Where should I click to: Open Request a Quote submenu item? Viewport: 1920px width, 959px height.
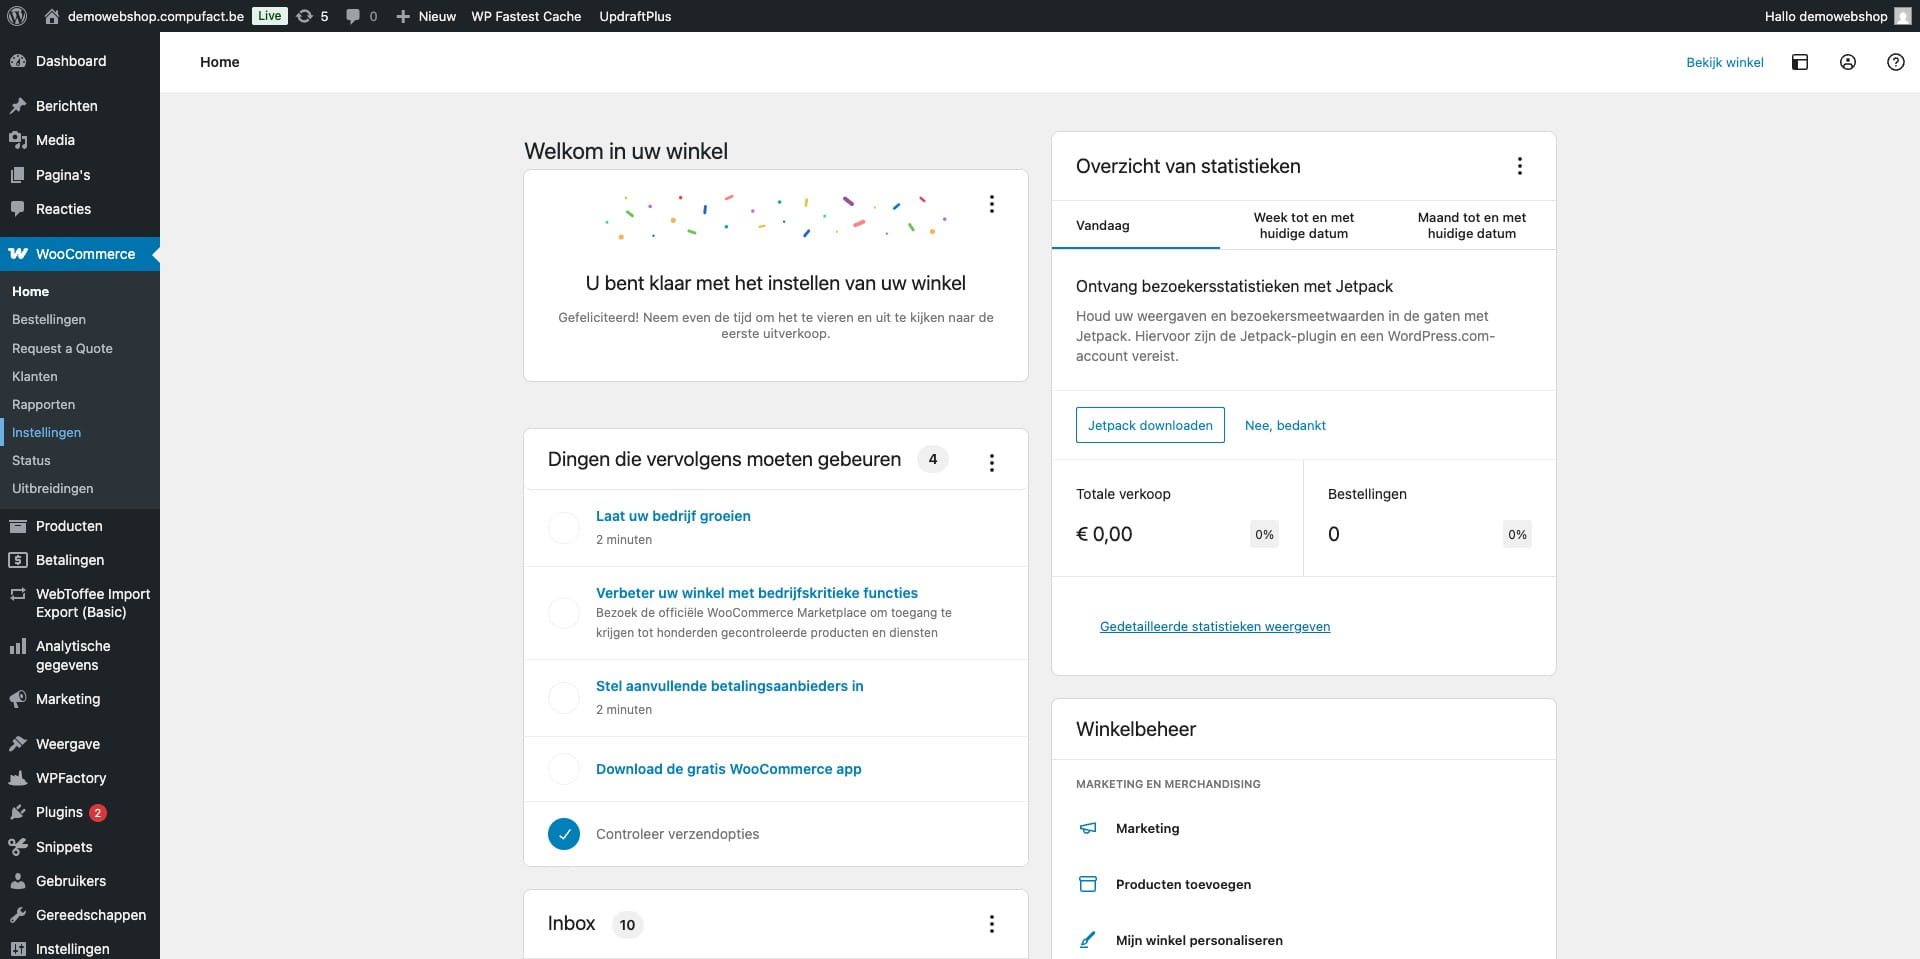(x=62, y=348)
